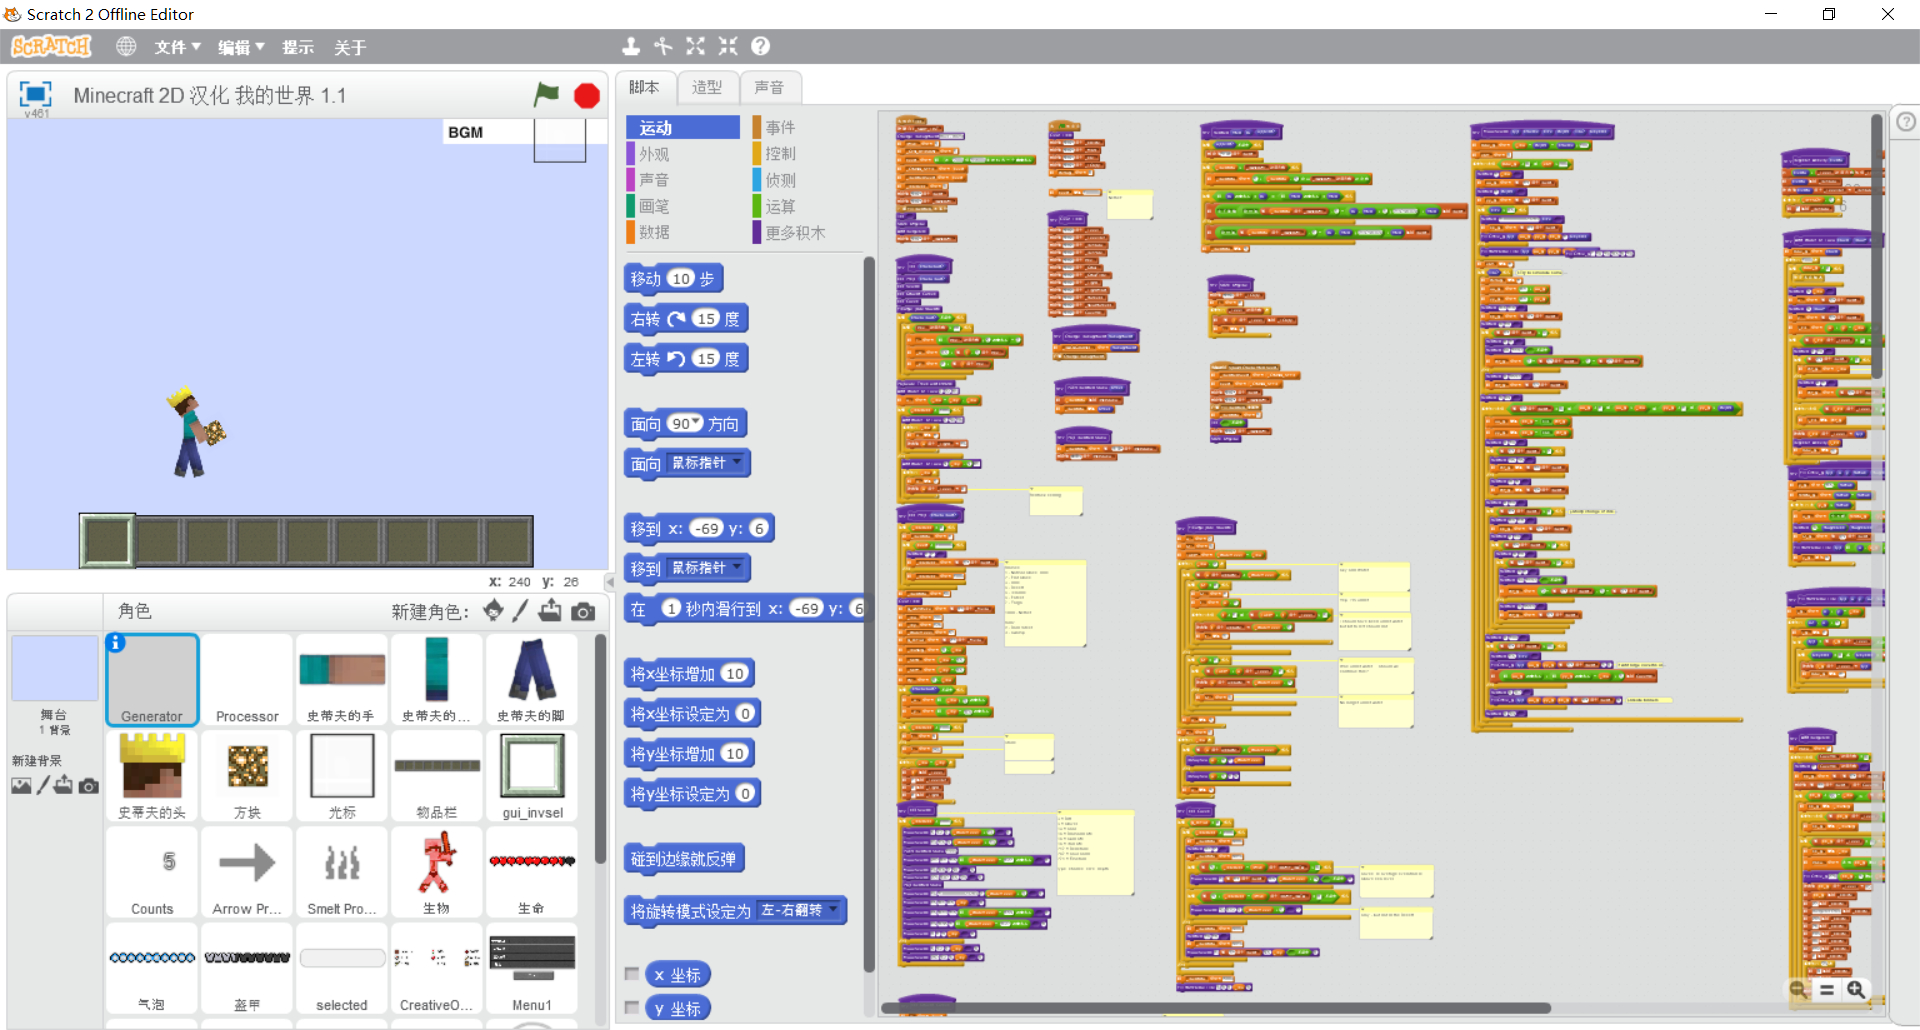
Task: Switch to 造型 costumes tab
Action: point(707,87)
